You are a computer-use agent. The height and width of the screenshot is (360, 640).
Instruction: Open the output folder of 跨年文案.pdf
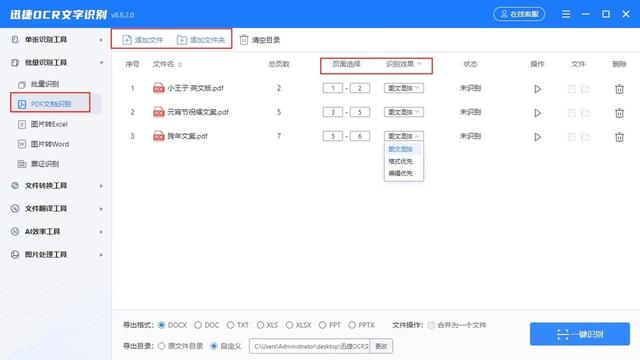(585, 137)
